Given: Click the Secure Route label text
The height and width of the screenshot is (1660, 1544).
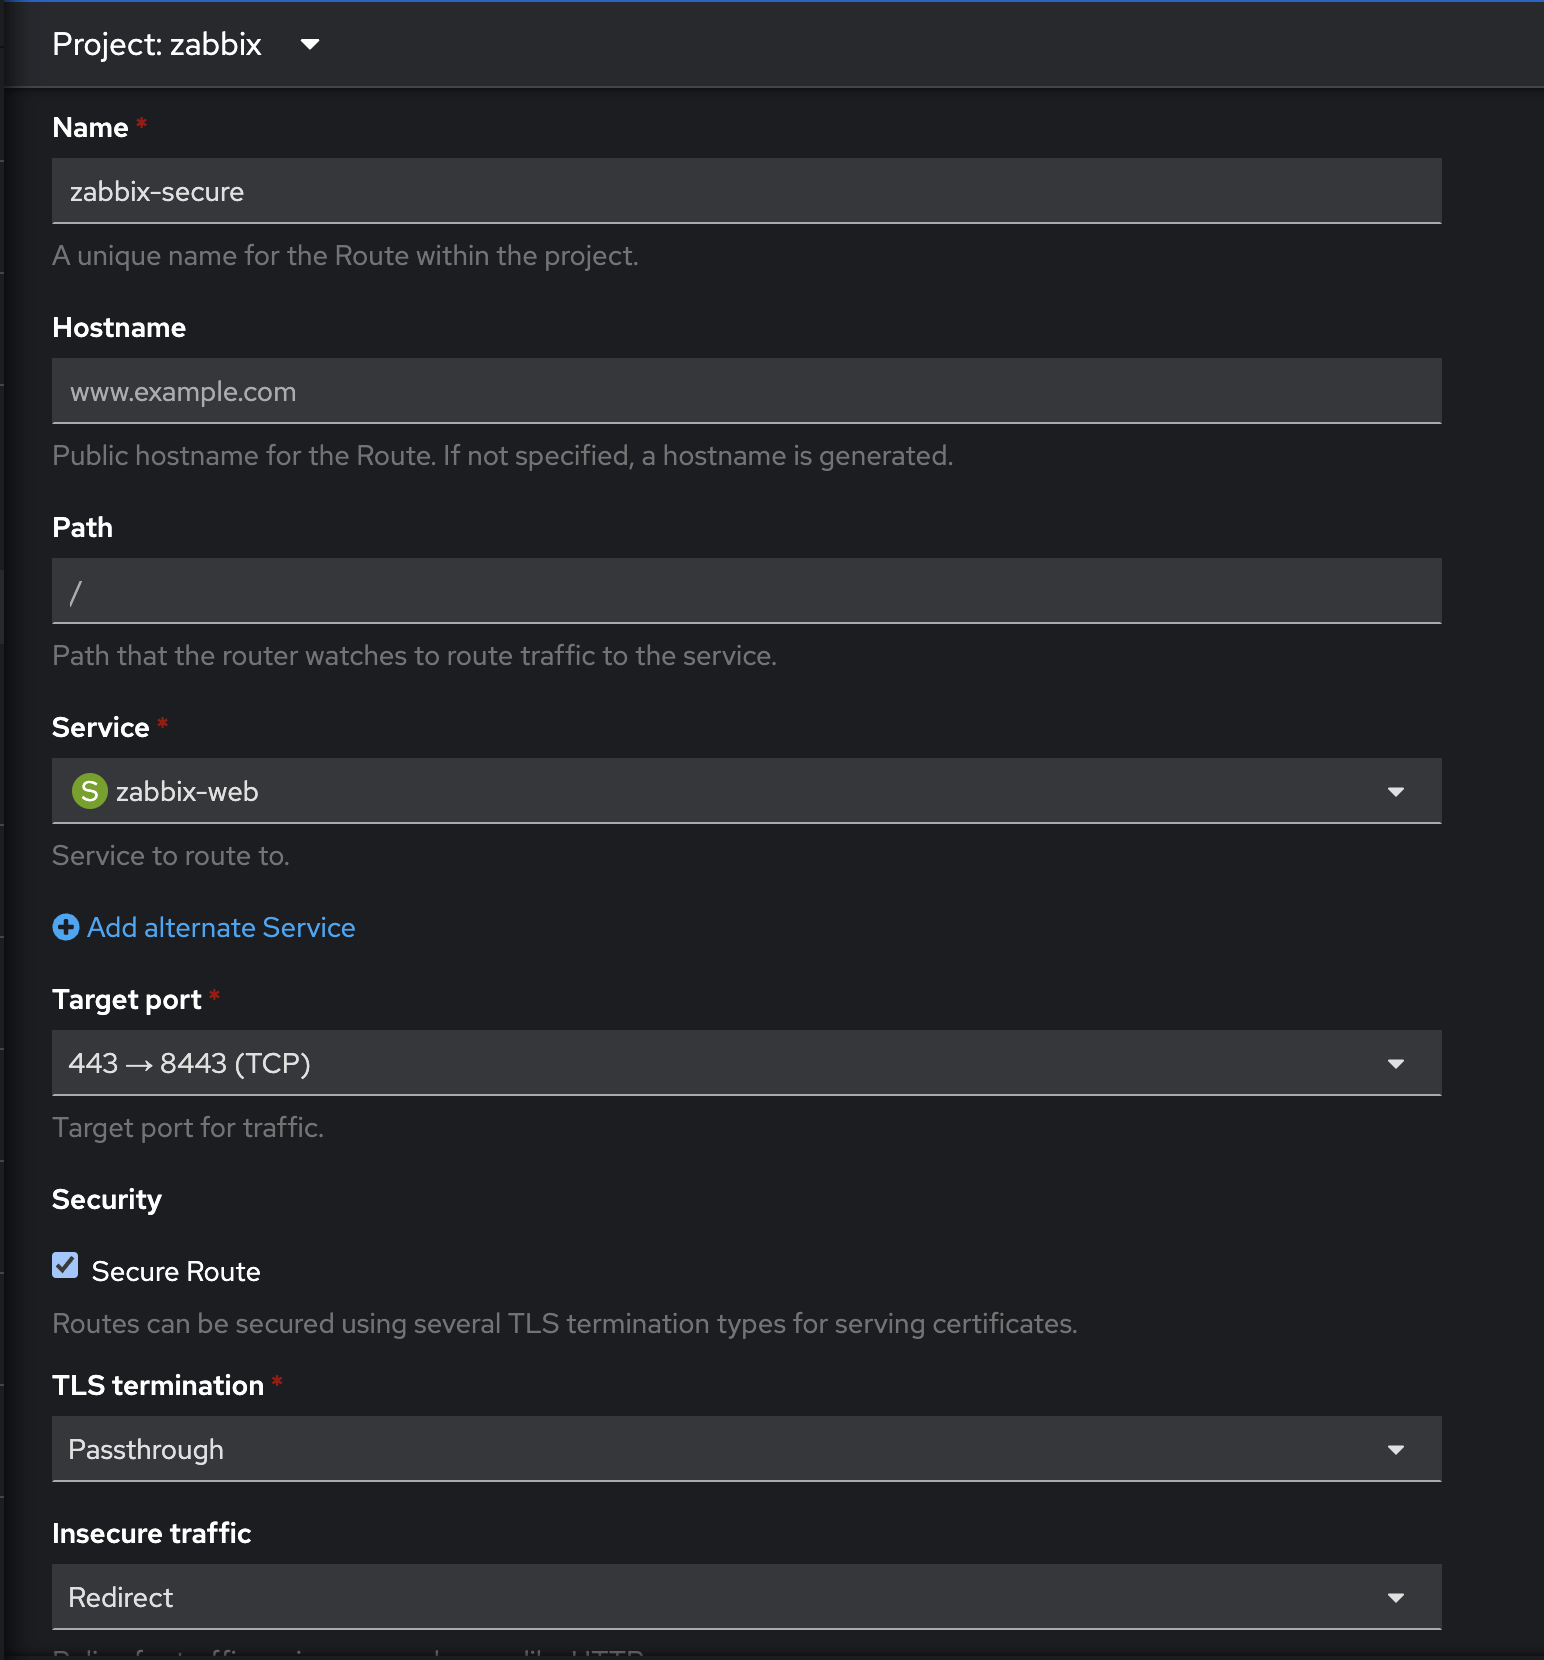Looking at the screenshot, I should [x=176, y=1271].
